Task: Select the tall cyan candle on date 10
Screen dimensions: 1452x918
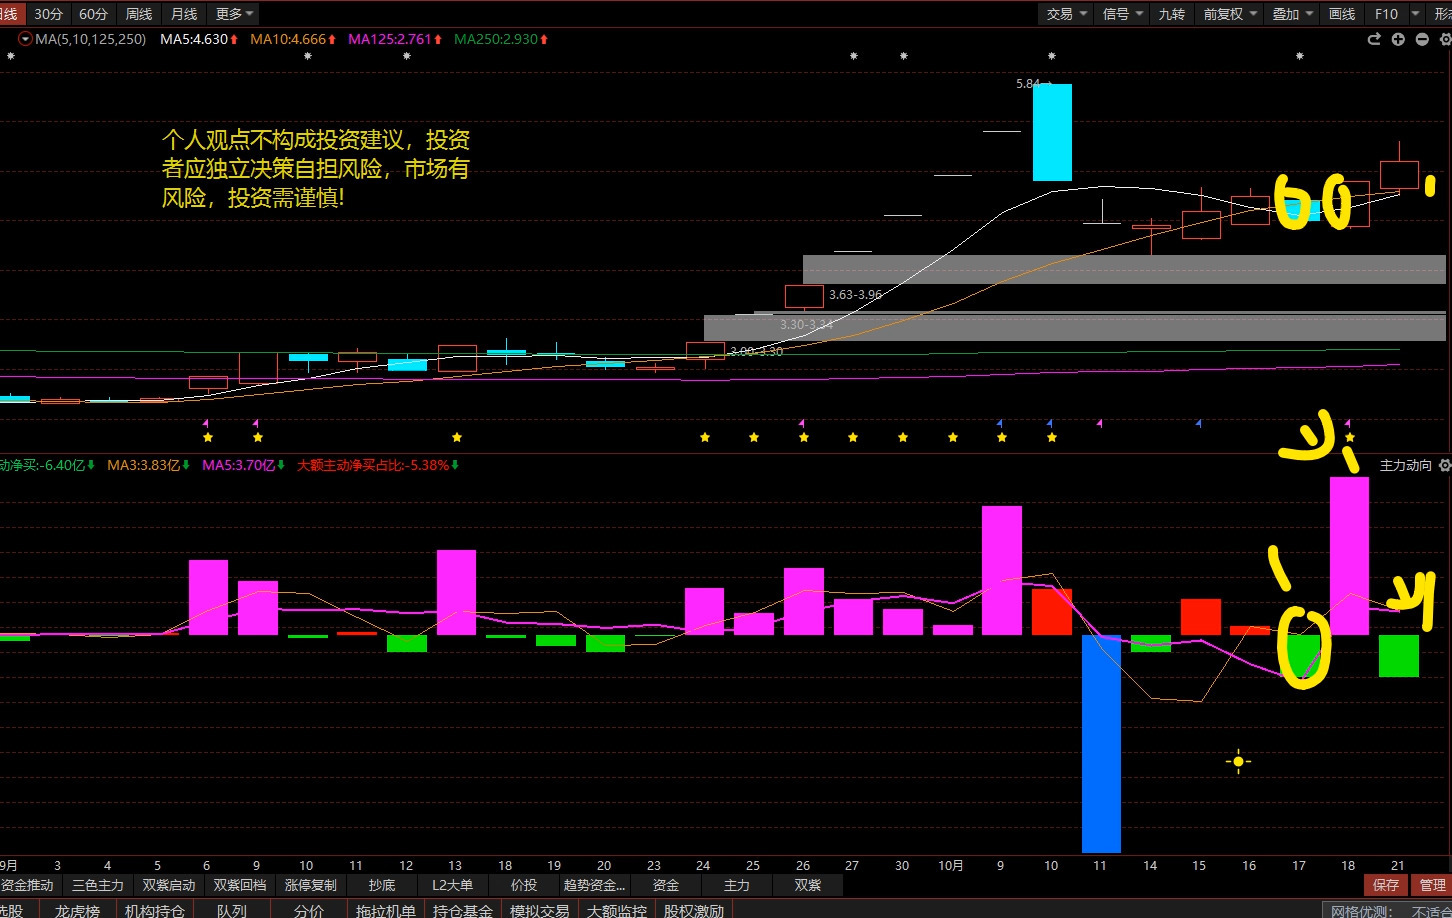Action: (x=1052, y=132)
